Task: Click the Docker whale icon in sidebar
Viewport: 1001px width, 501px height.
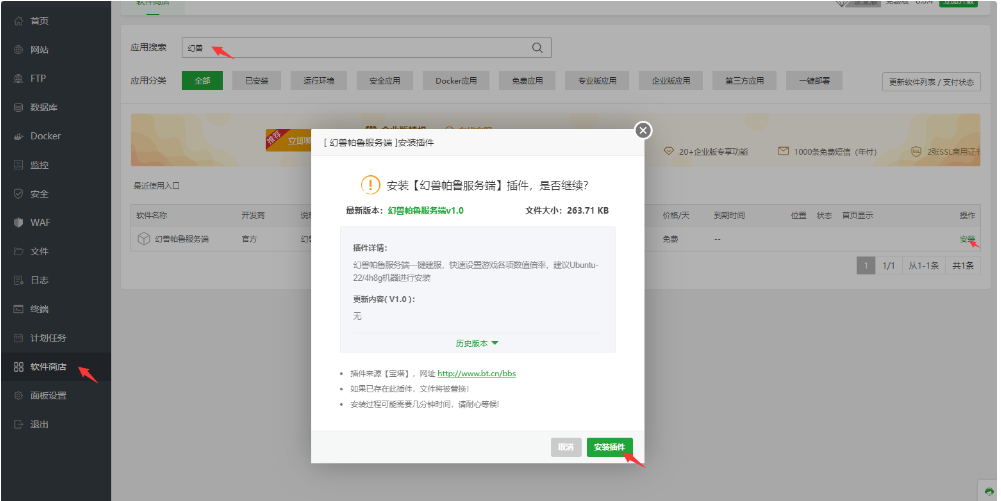Action: 19,136
